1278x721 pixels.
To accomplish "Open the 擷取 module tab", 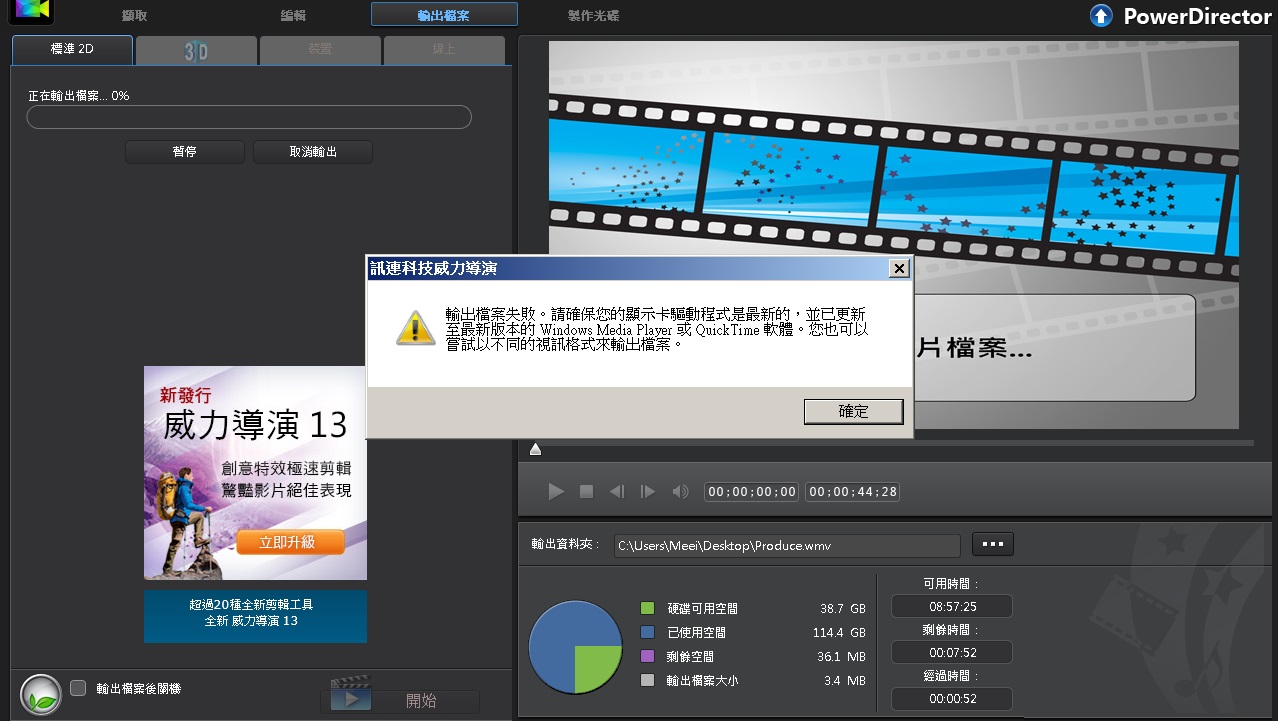I will 134,15.
